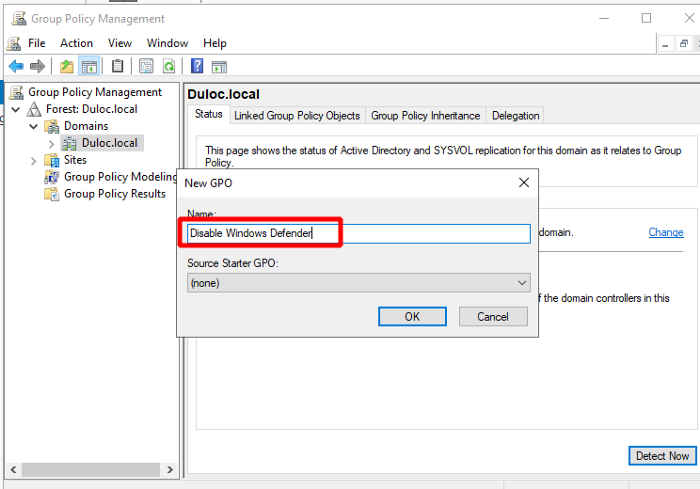
Task: Click the Group Policy Results icon
Action: click(52, 194)
